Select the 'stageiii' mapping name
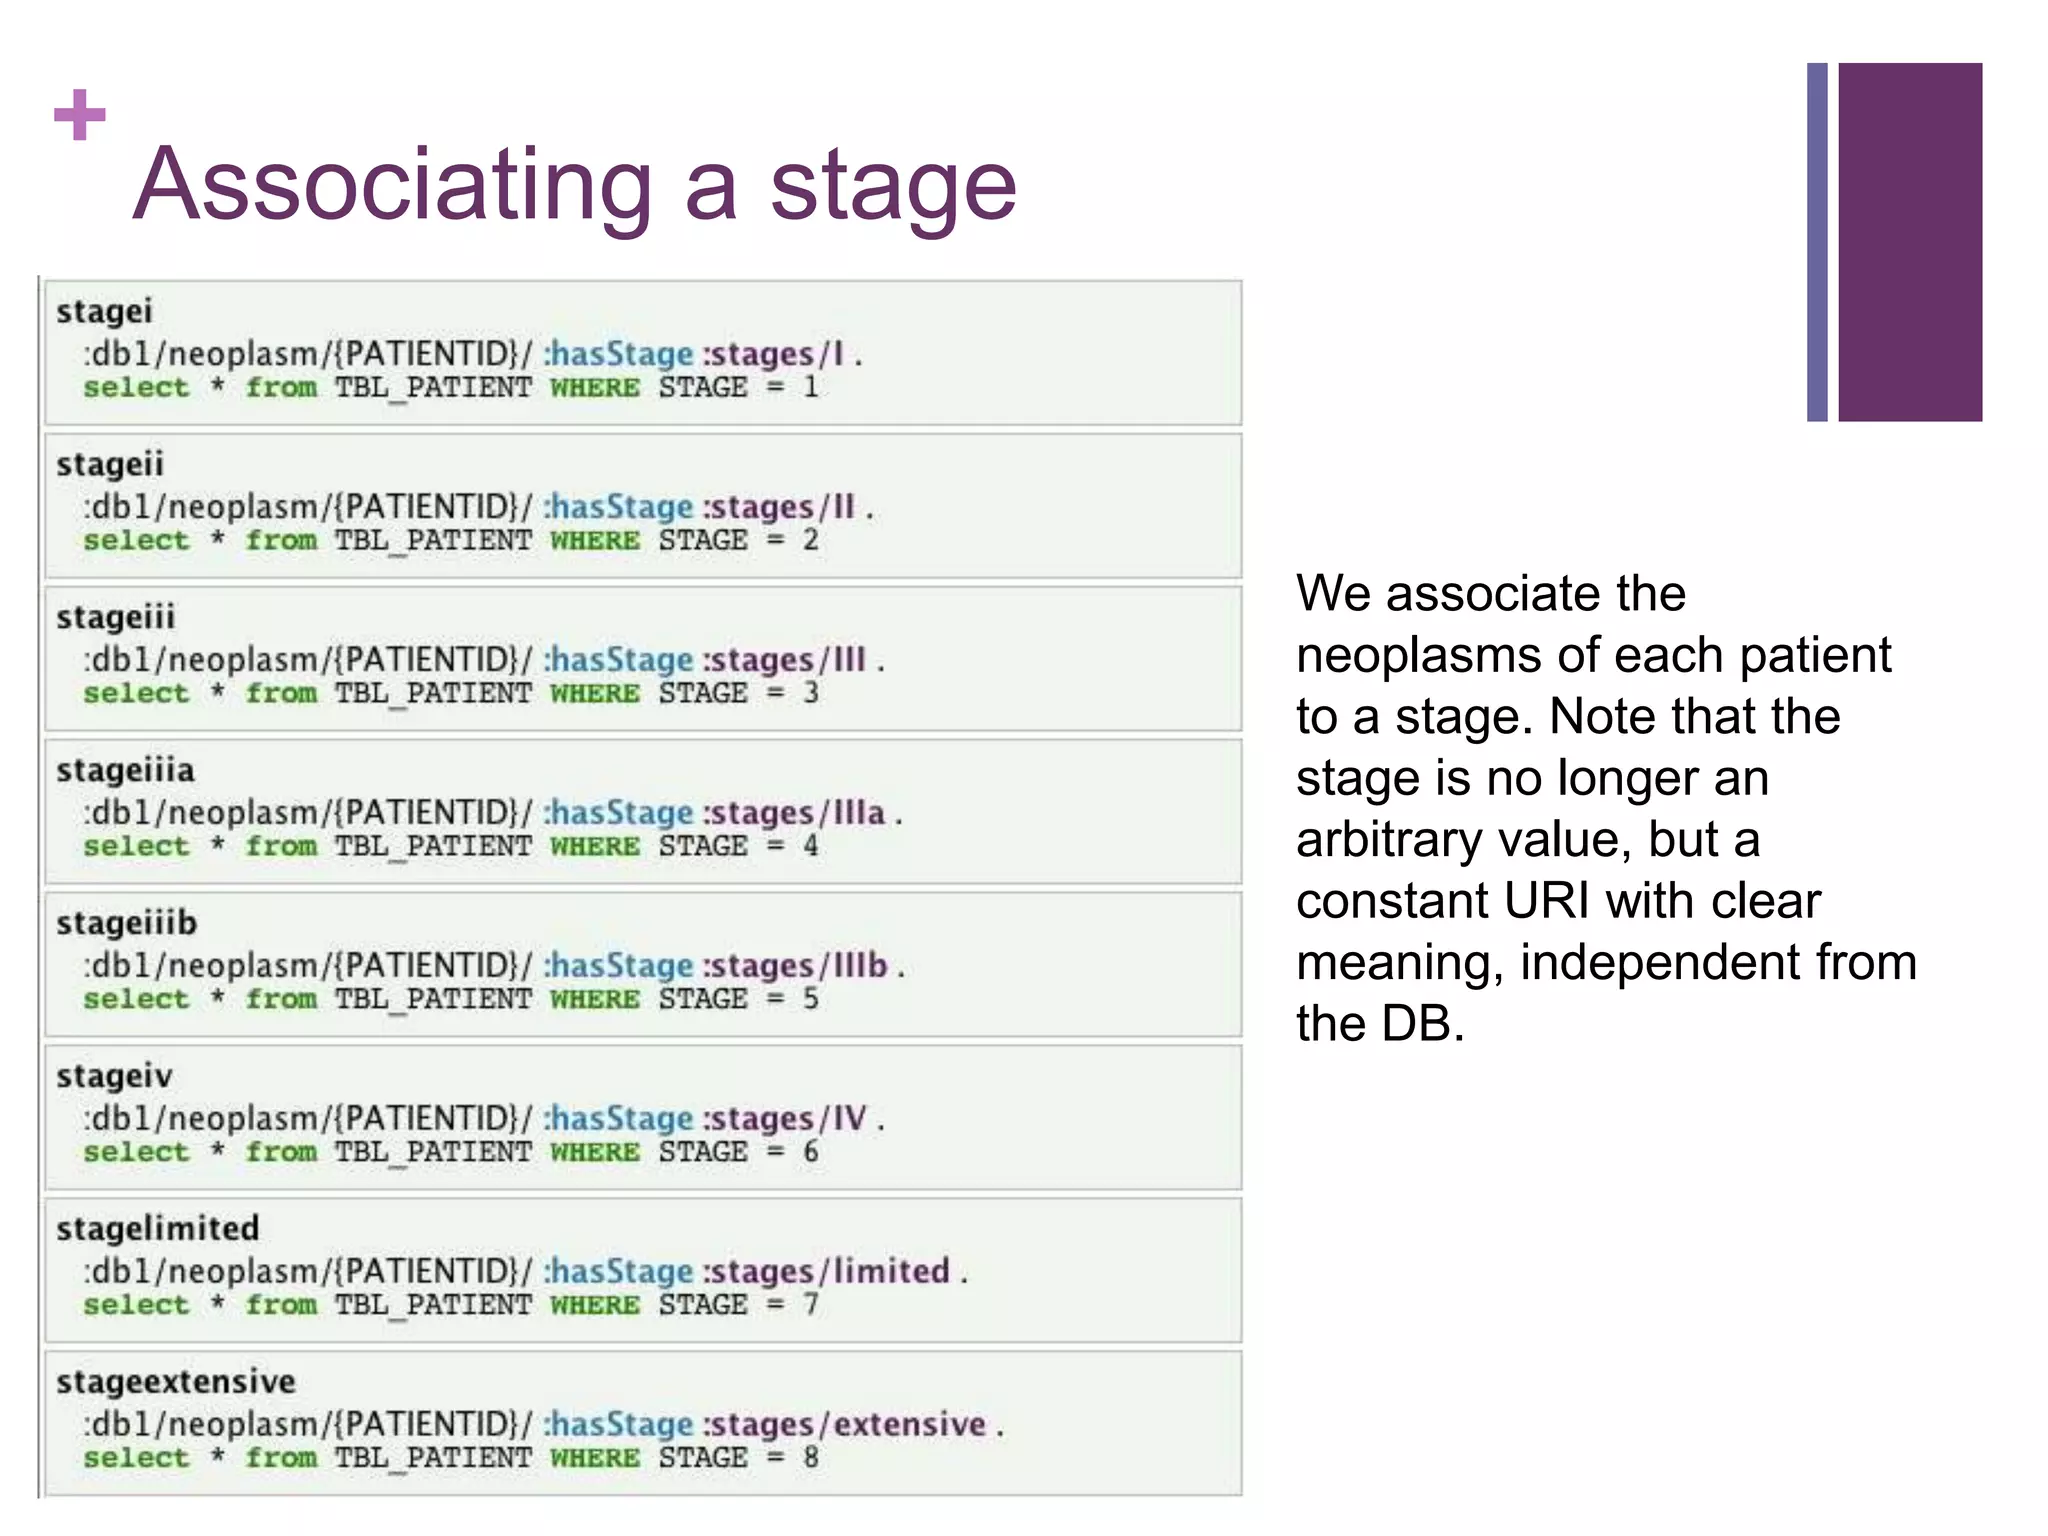Viewport: 2048px width, 1536px height. [115, 617]
